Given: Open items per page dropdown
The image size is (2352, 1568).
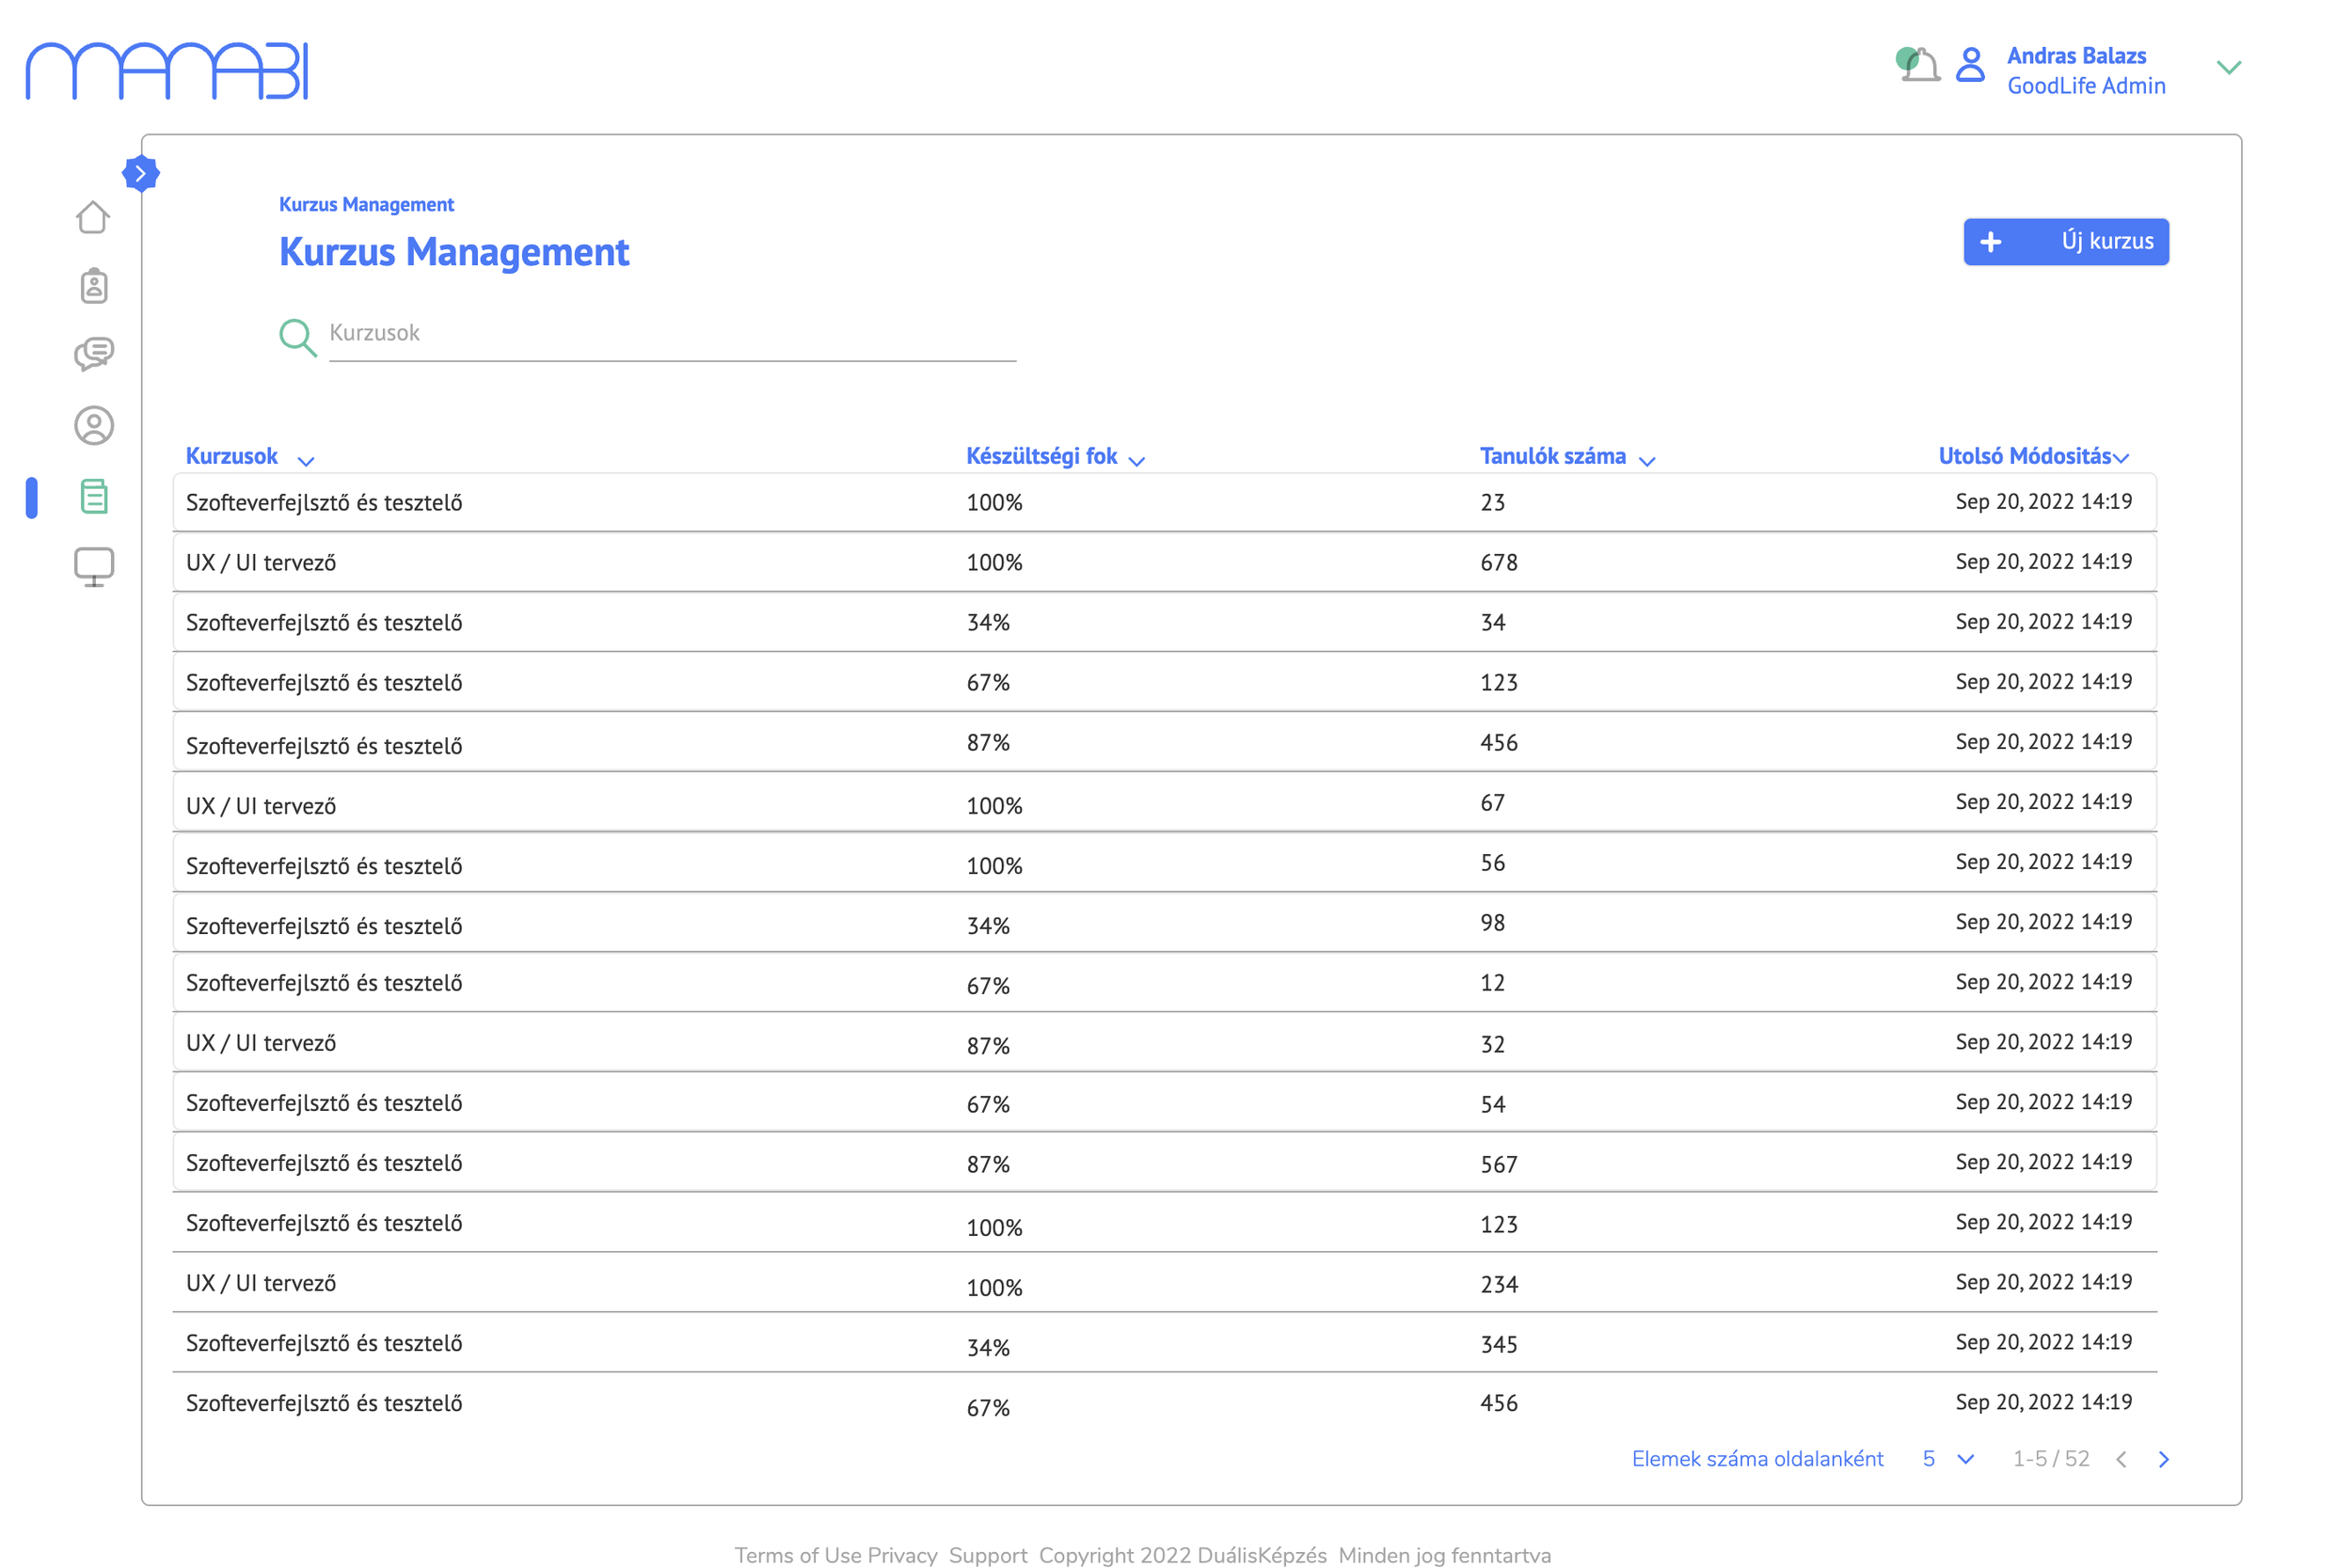Looking at the screenshot, I should click(1964, 1459).
